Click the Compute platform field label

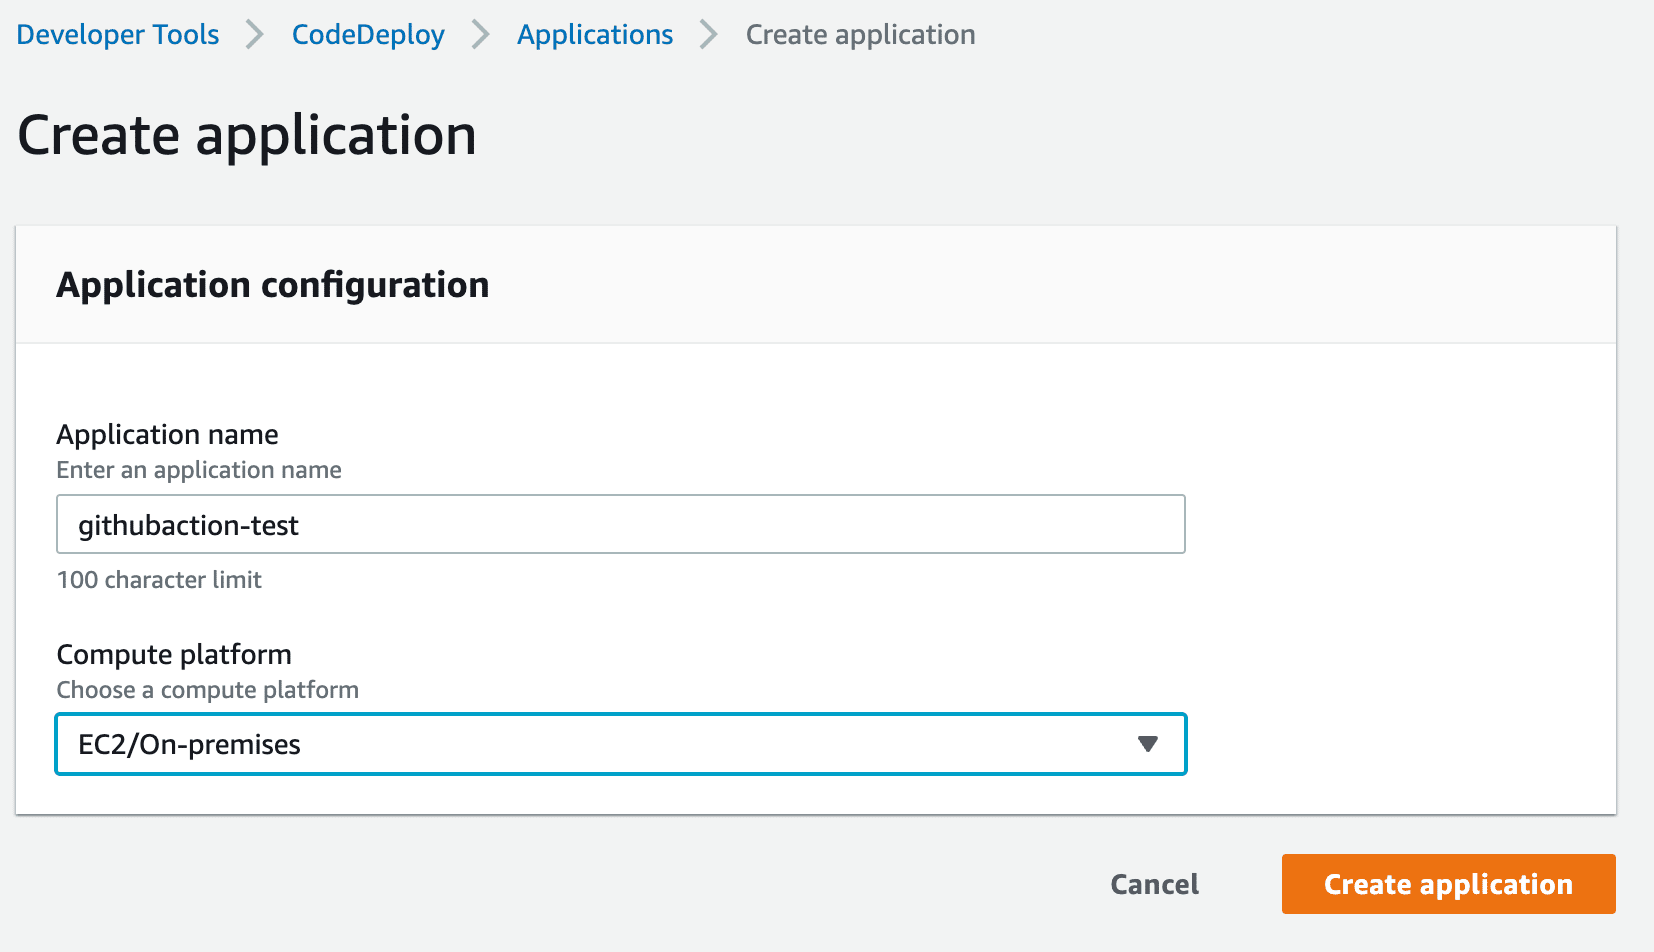pos(174,655)
